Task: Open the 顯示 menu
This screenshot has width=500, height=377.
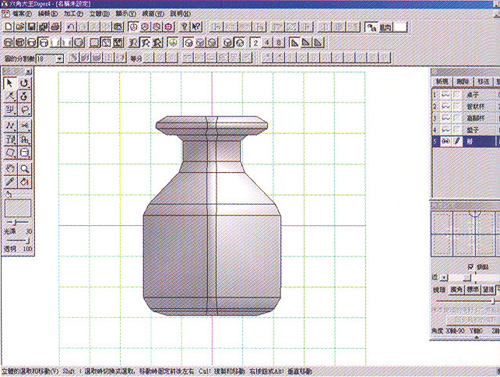Action: tap(126, 14)
